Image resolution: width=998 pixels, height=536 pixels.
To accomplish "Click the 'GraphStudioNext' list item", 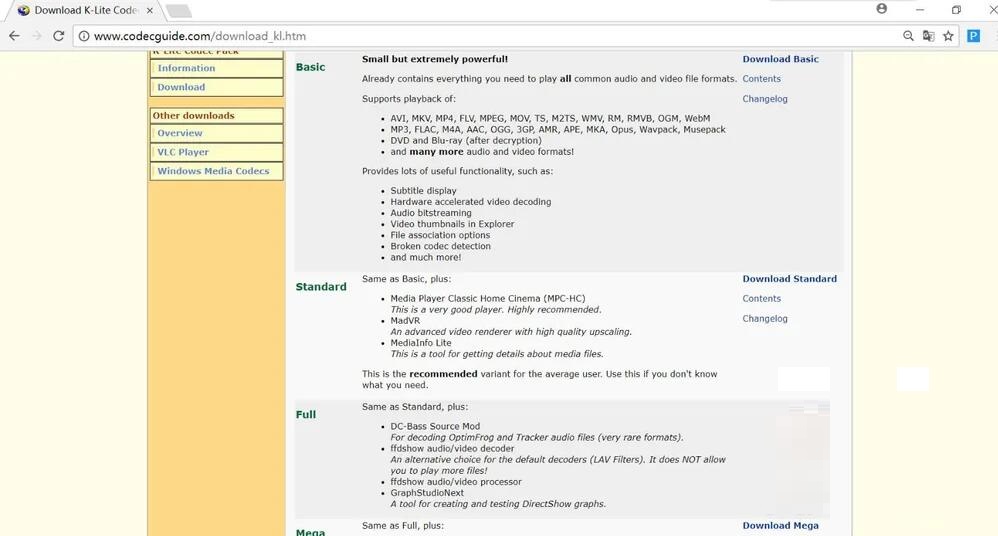I will click(x=427, y=493).
